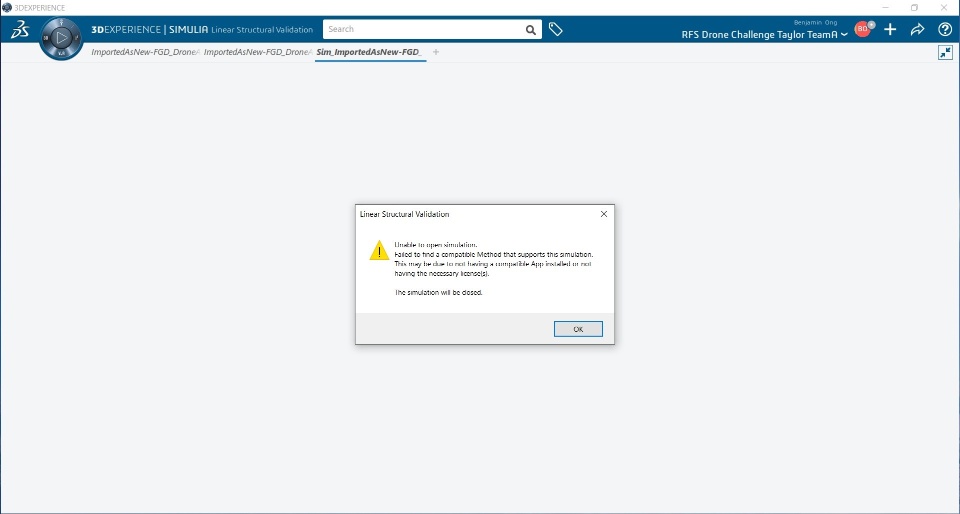The height and width of the screenshot is (514, 960).
Task: Click 'The simulation will be closed.' text
Action: click(438, 292)
